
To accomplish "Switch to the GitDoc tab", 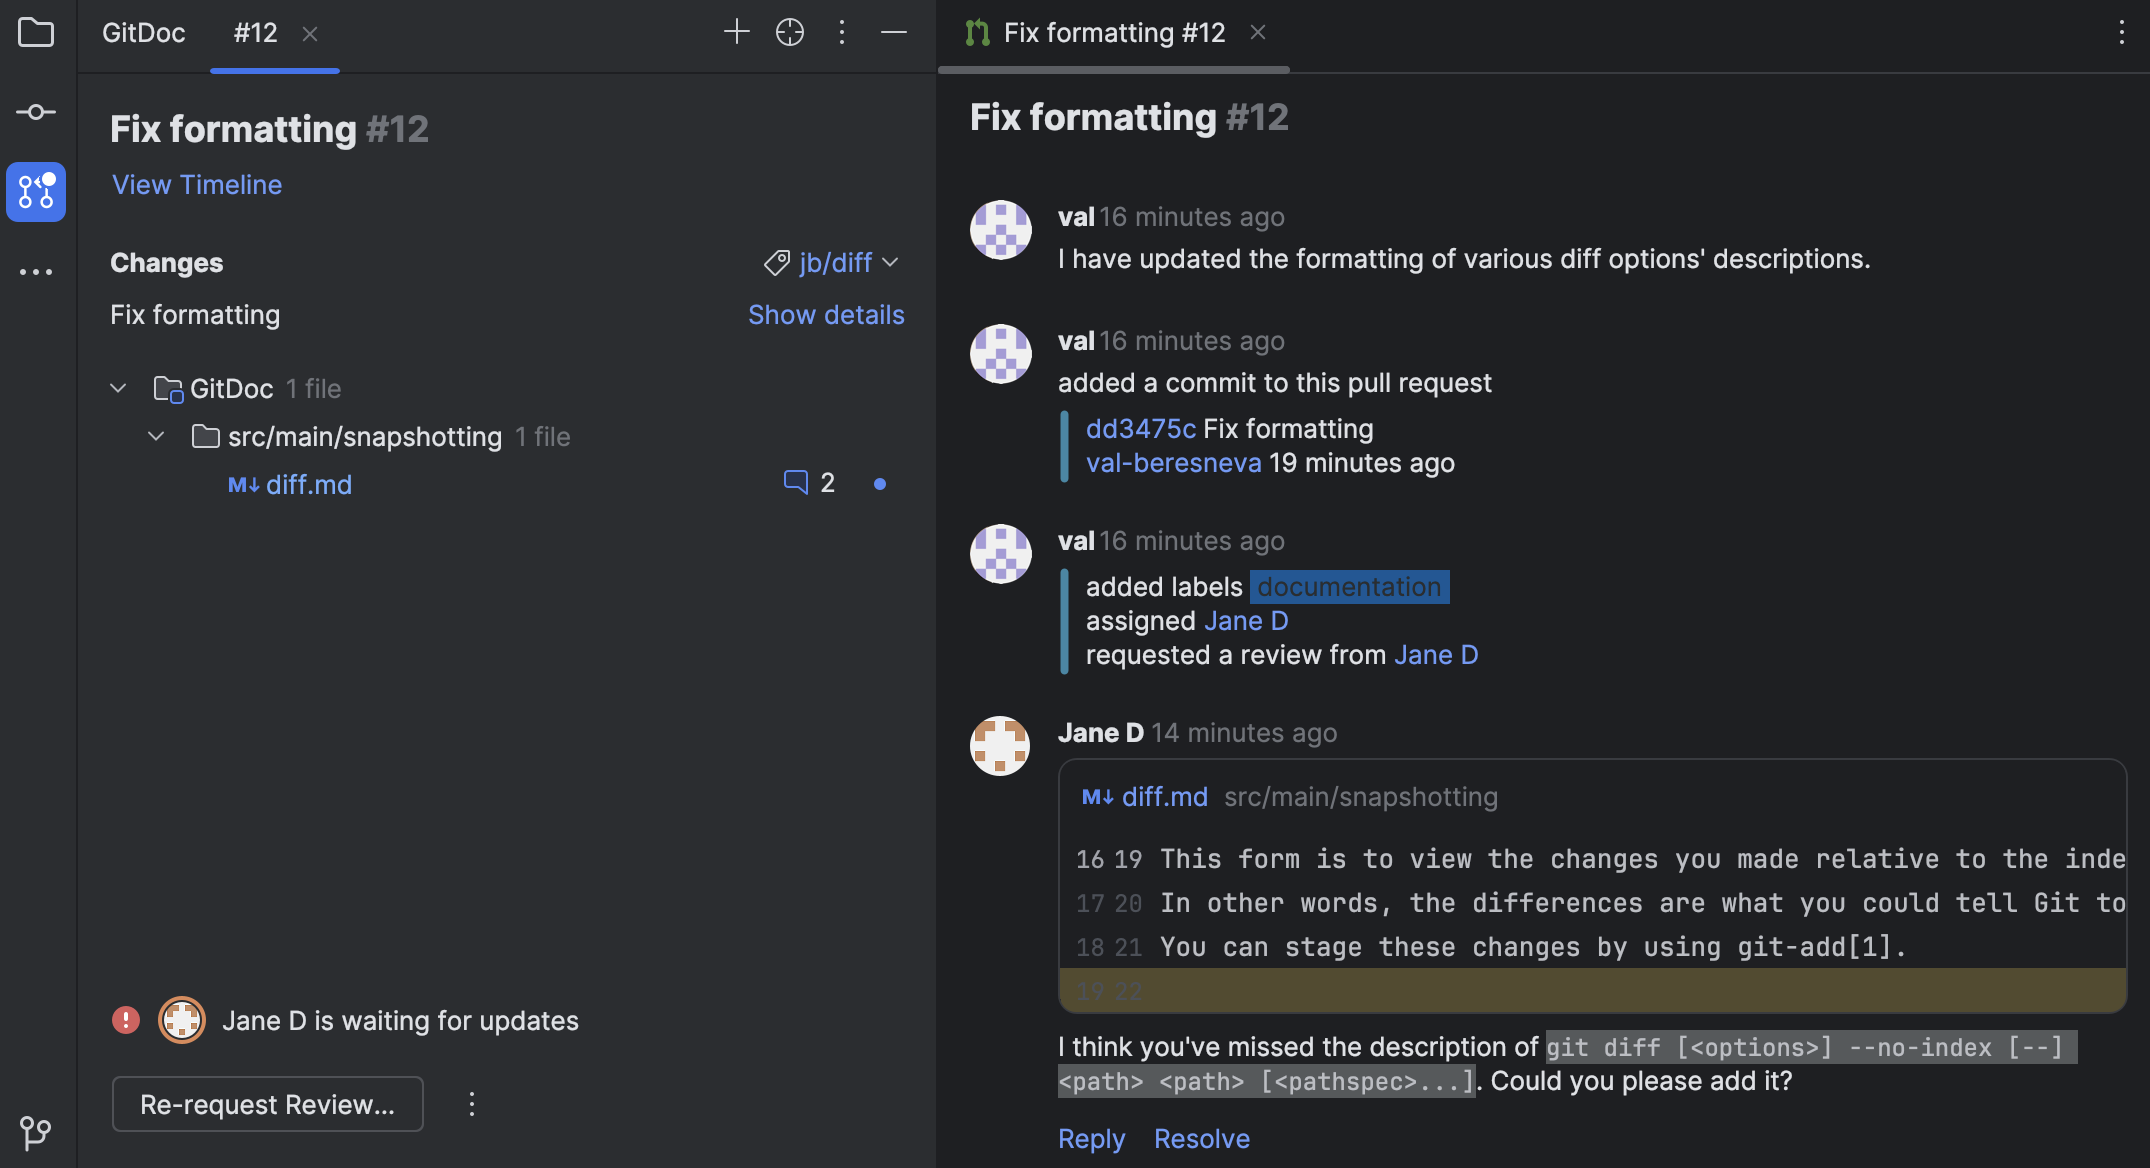I will click(143, 32).
